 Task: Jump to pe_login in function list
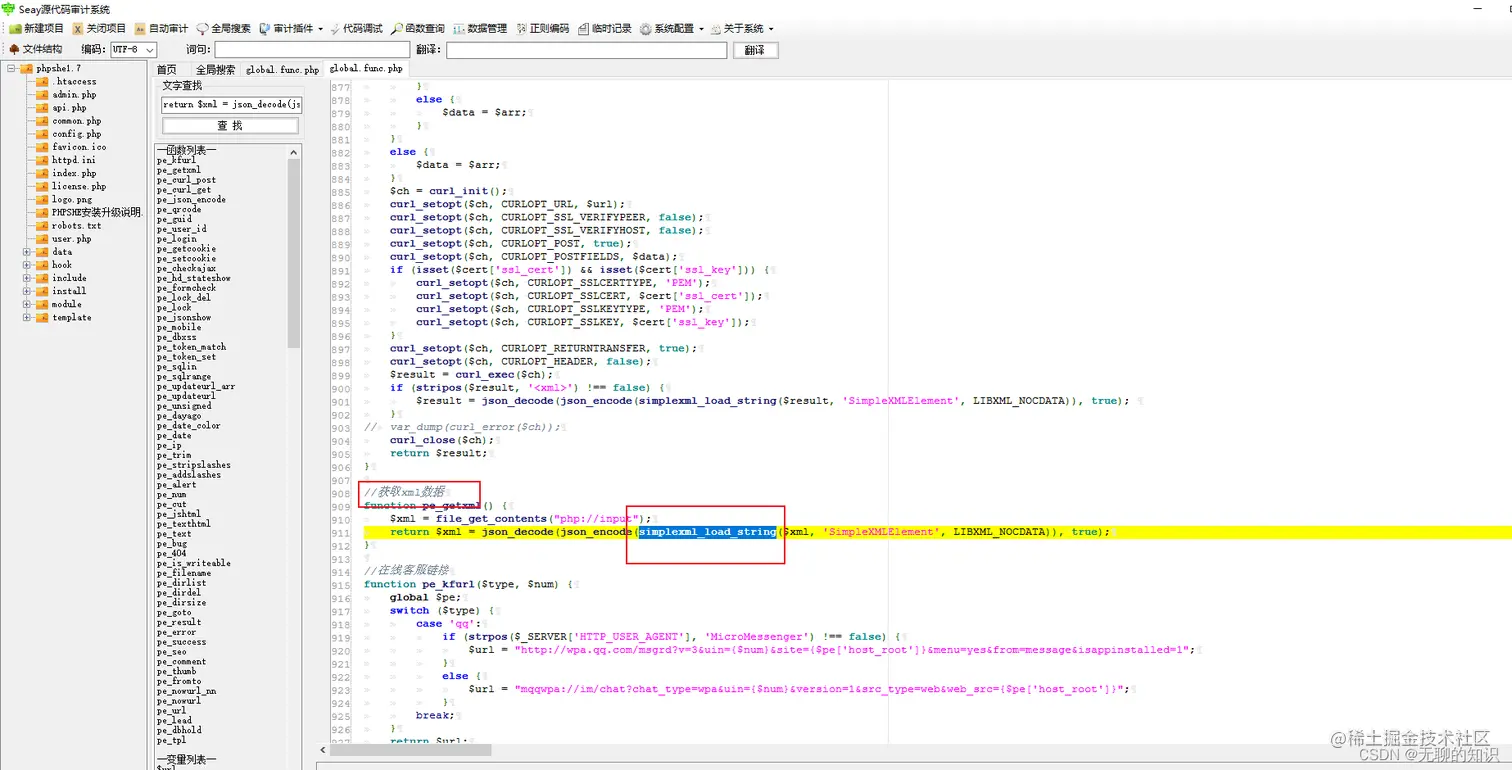pos(177,239)
